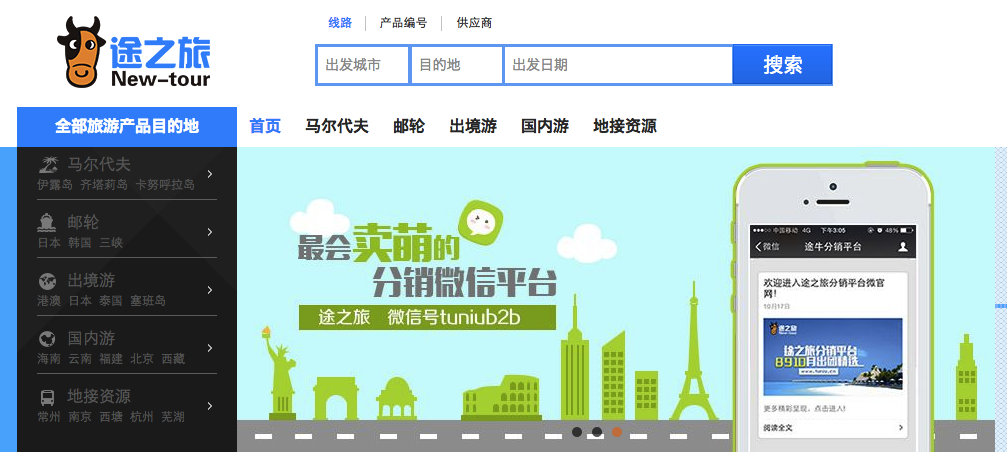
Task: Select the second carousel dot indicator
Action: tap(597, 432)
